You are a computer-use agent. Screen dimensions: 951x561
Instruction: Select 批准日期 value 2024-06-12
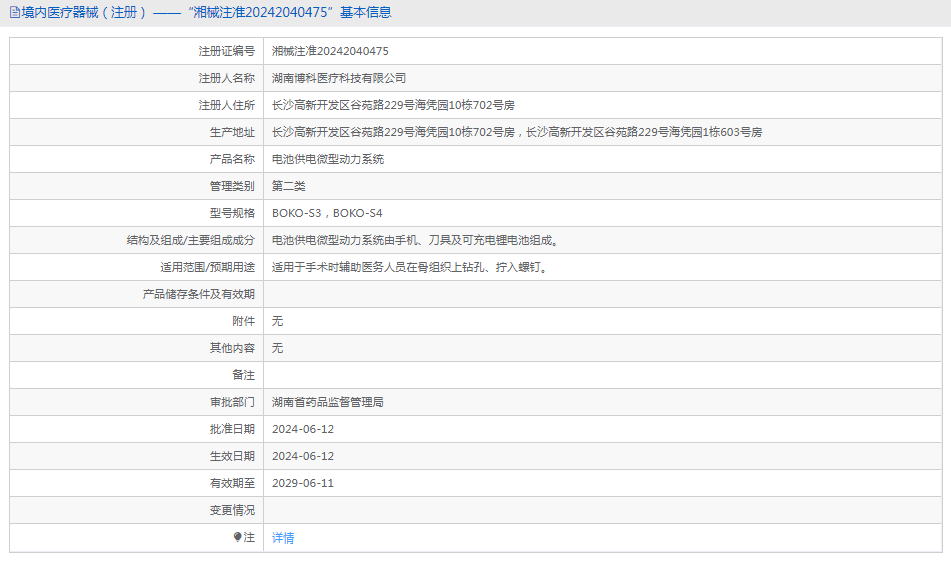click(303, 429)
